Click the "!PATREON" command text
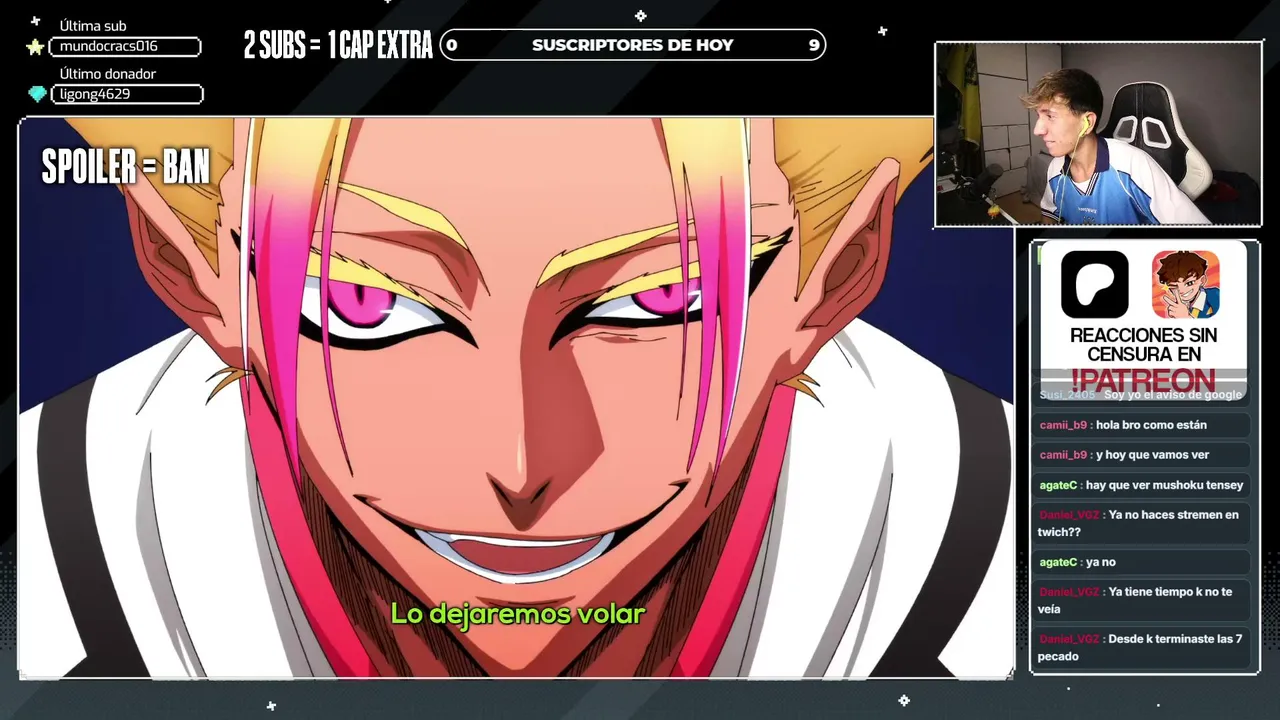The height and width of the screenshot is (720, 1280). (1143, 381)
